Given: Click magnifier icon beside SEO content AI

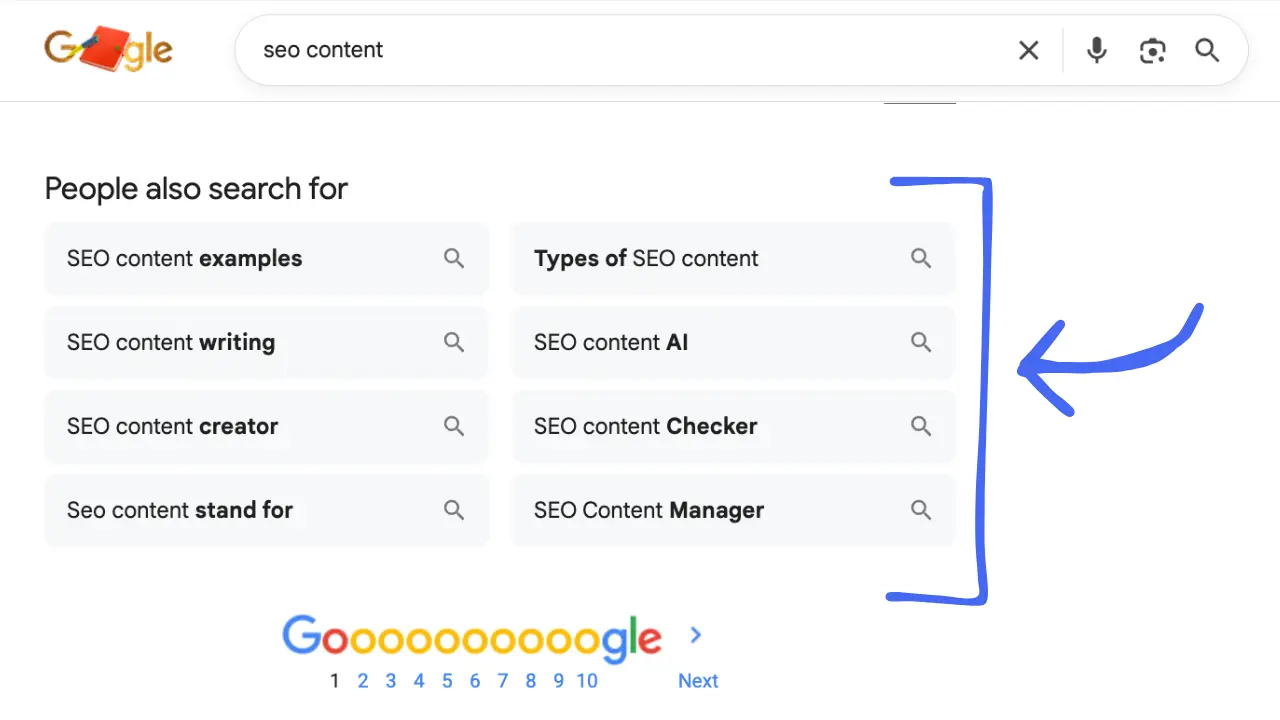Looking at the screenshot, I should [x=921, y=343].
